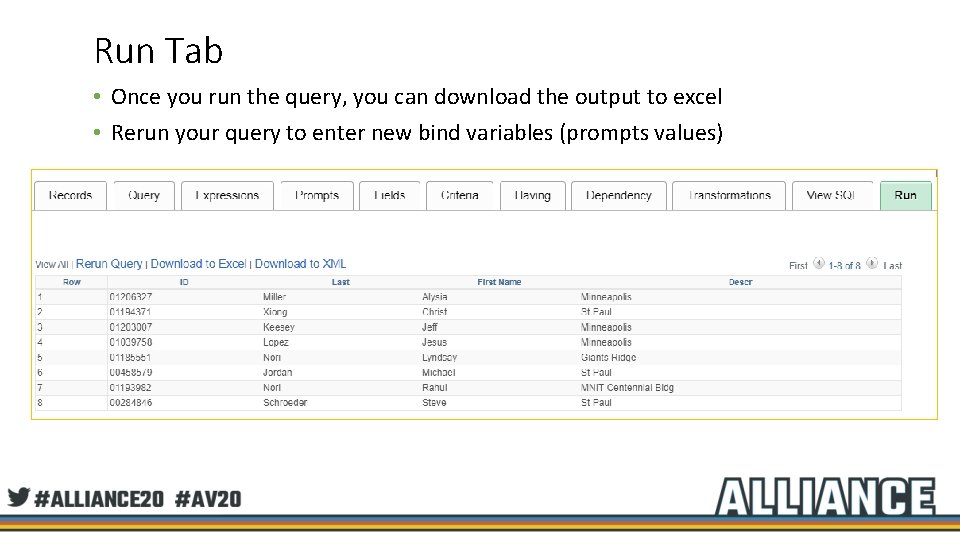The height and width of the screenshot is (540, 960).
Task: Select last name cell Schroeder
Action: pyautogui.click(x=285, y=403)
